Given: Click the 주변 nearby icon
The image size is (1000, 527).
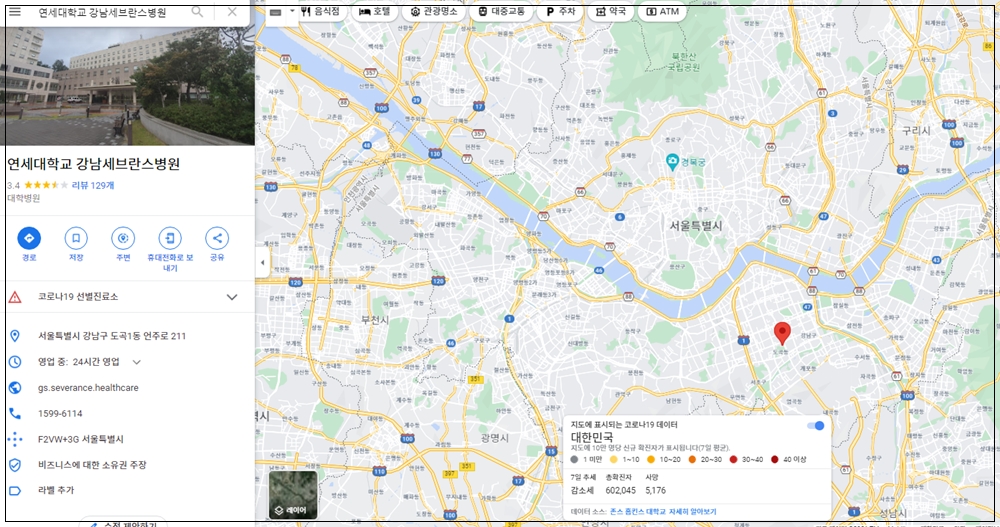Looking at the screenshot, I should tap(123, 238).
